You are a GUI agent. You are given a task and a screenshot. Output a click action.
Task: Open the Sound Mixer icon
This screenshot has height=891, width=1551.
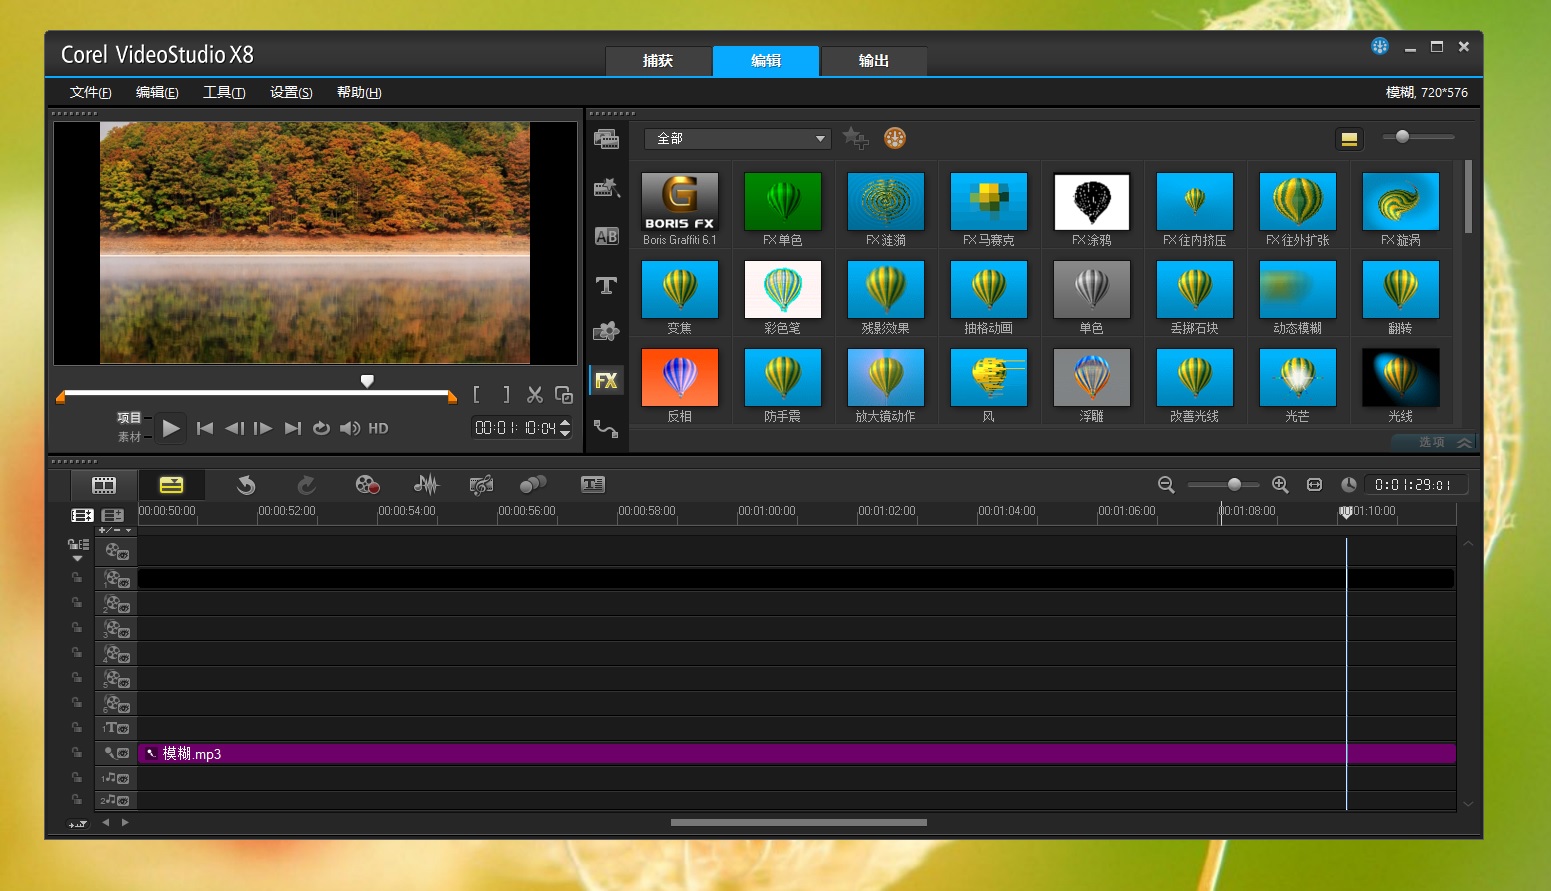coord(426,485)
